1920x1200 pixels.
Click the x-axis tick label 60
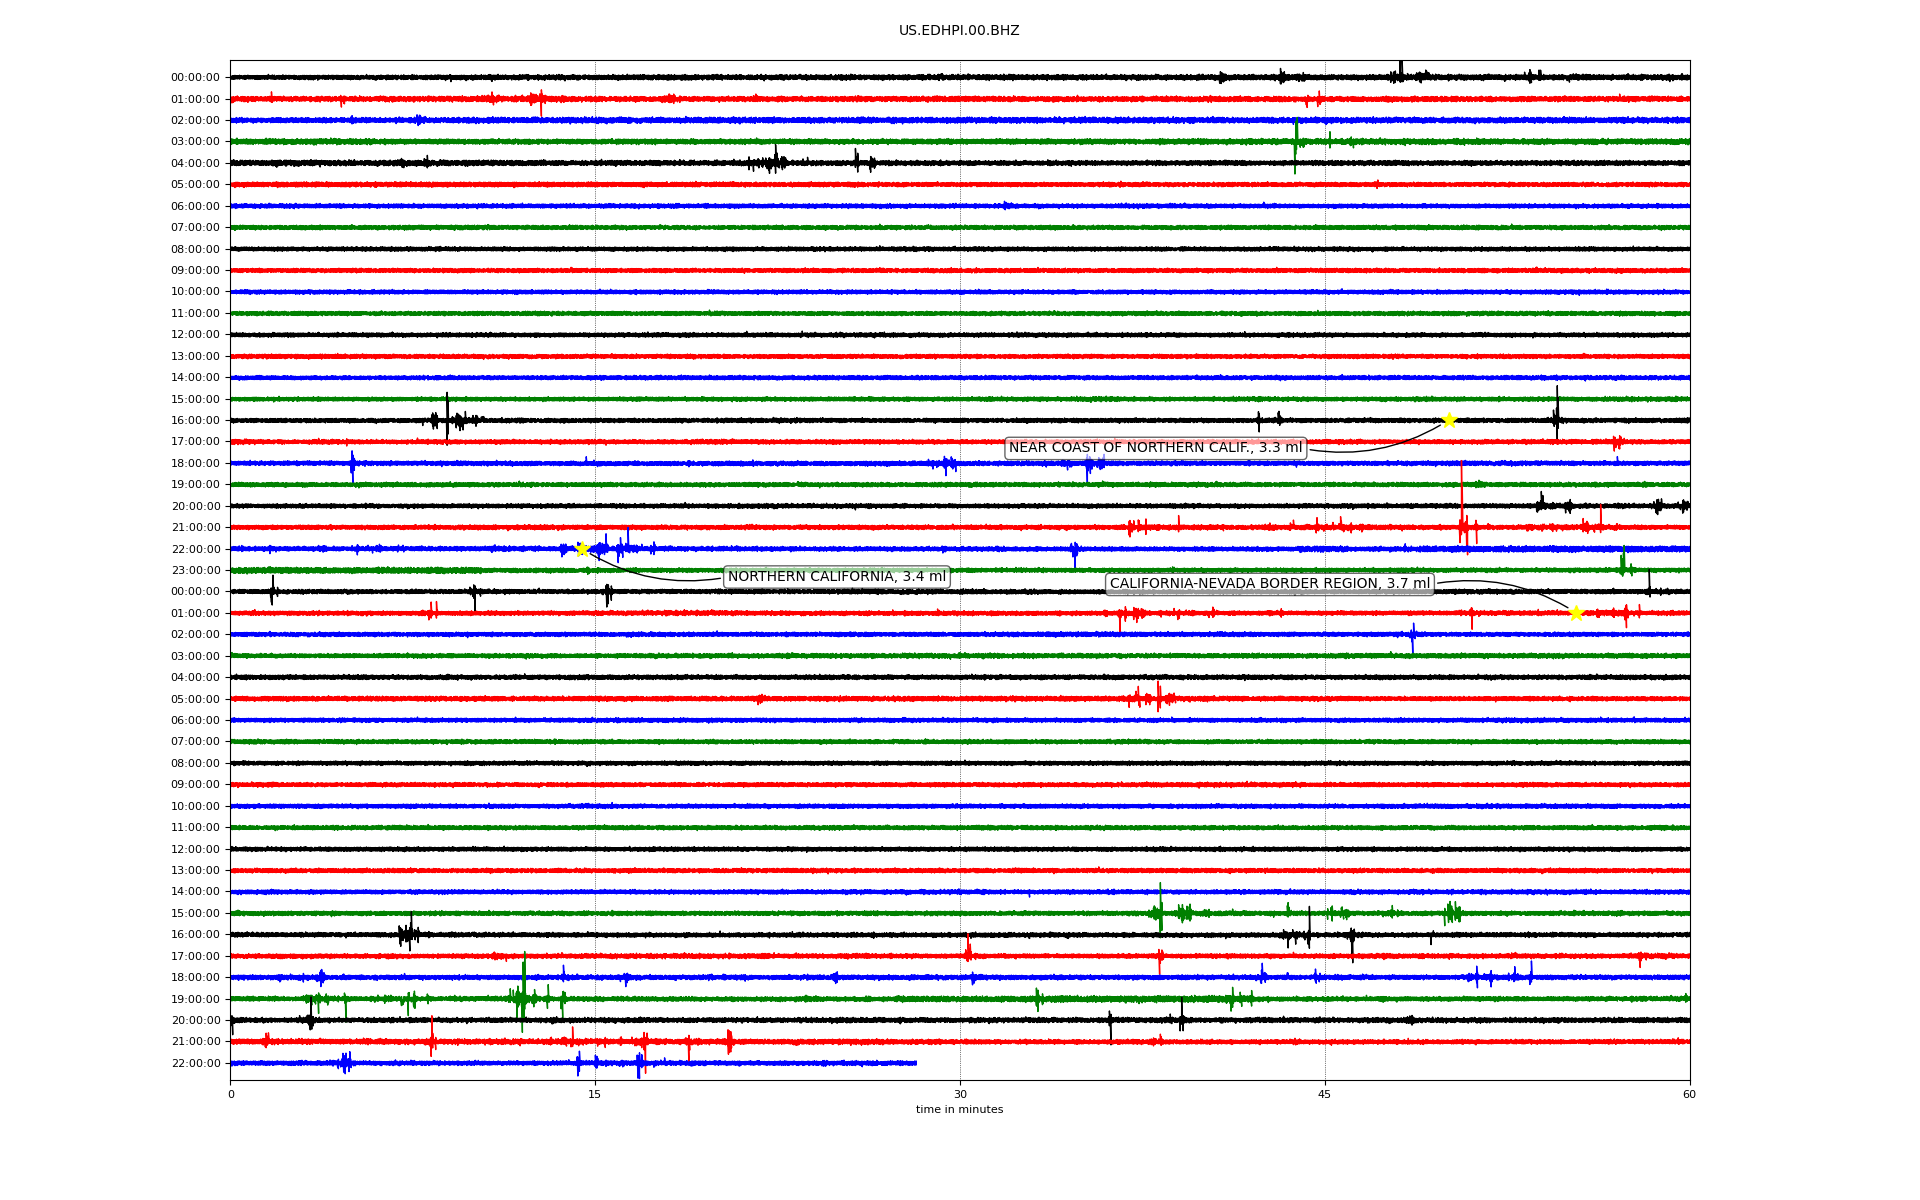point(1689,1094)
